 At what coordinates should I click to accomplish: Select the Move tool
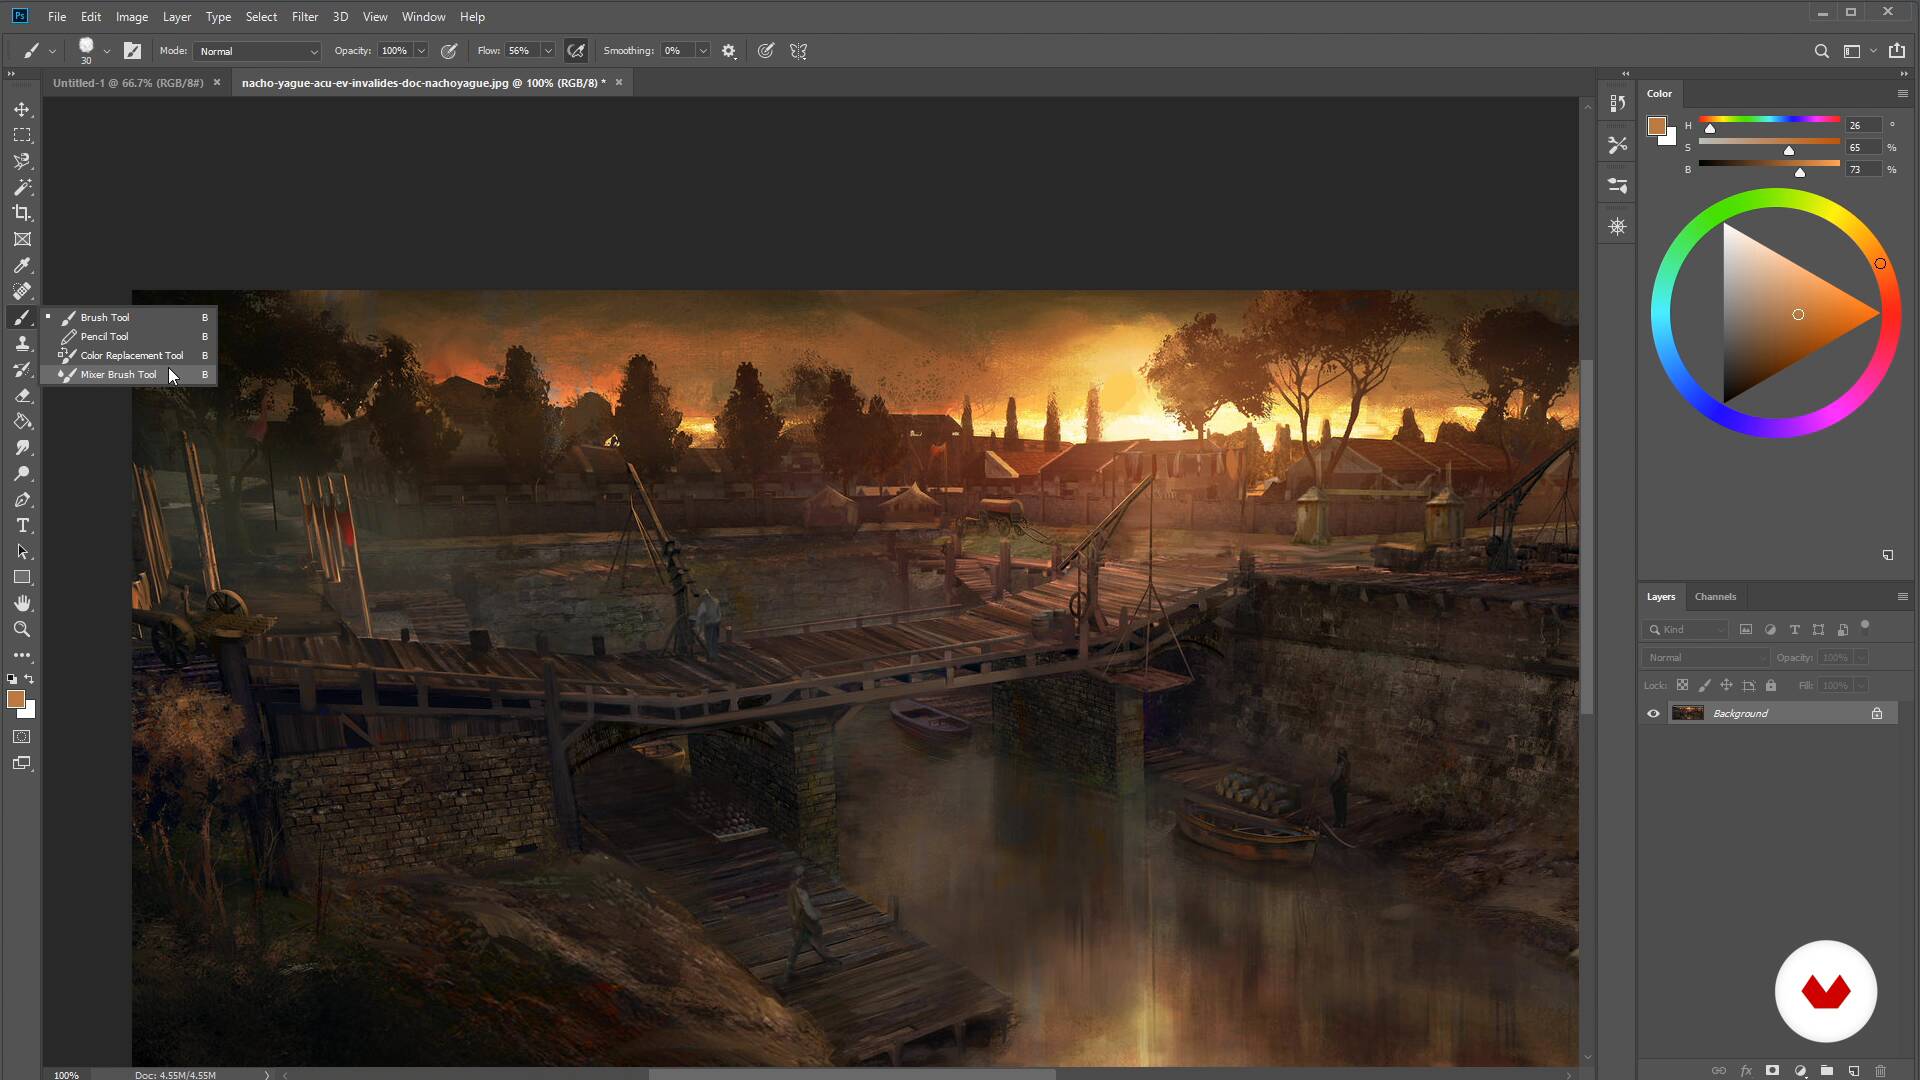tap(22, 109)
